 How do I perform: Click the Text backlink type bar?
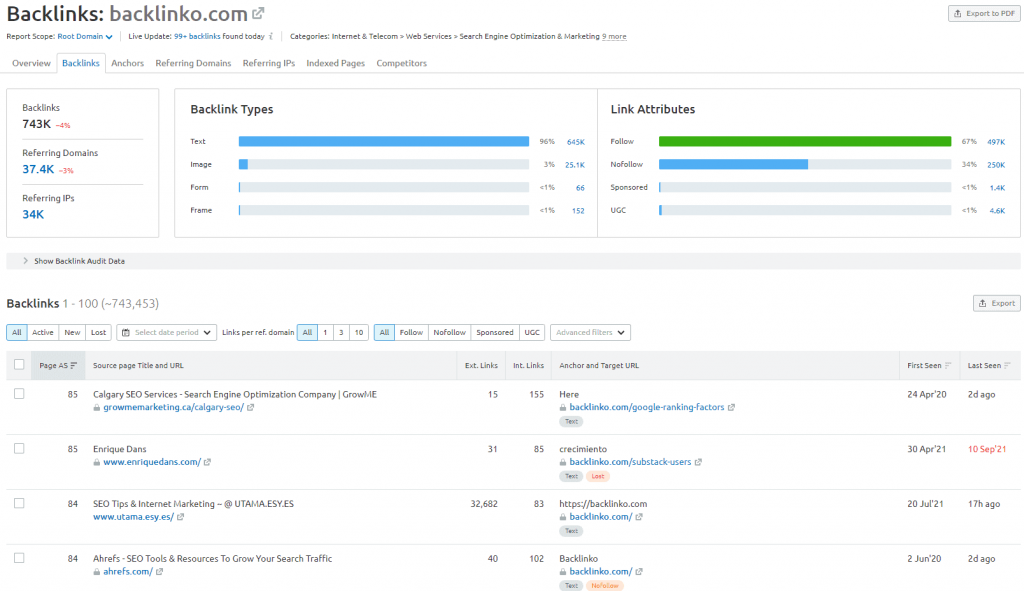384,141
